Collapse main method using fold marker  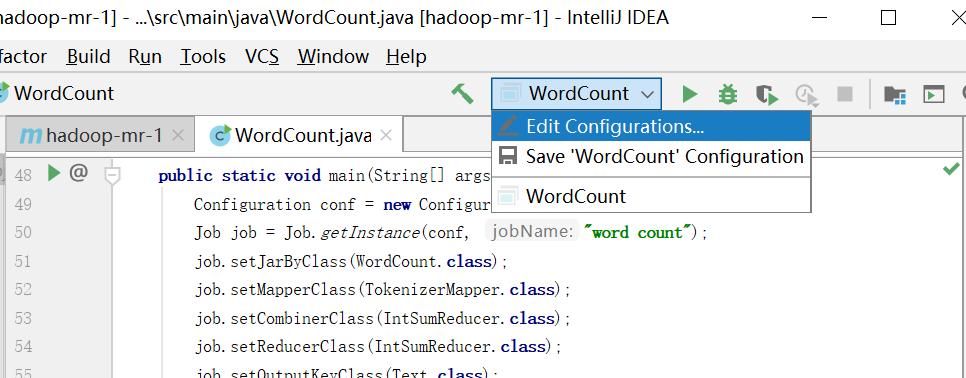[112, 176]
